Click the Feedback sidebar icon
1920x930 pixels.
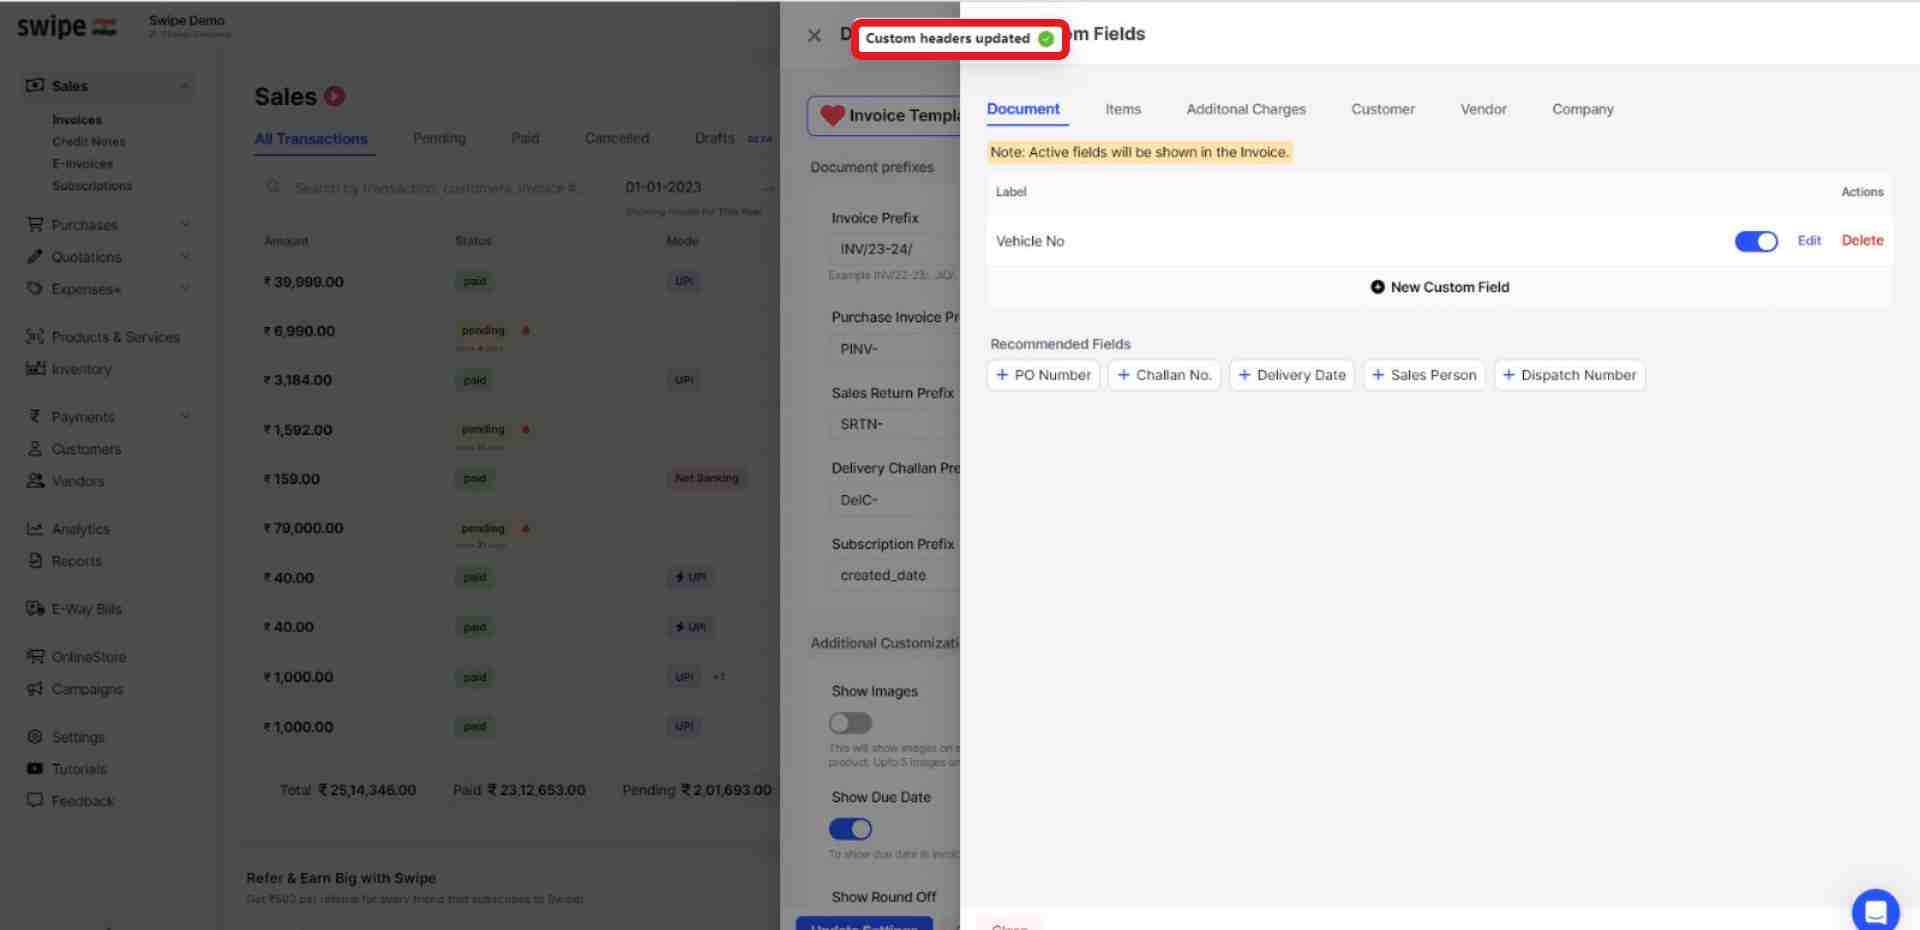(x=35, y=801)
